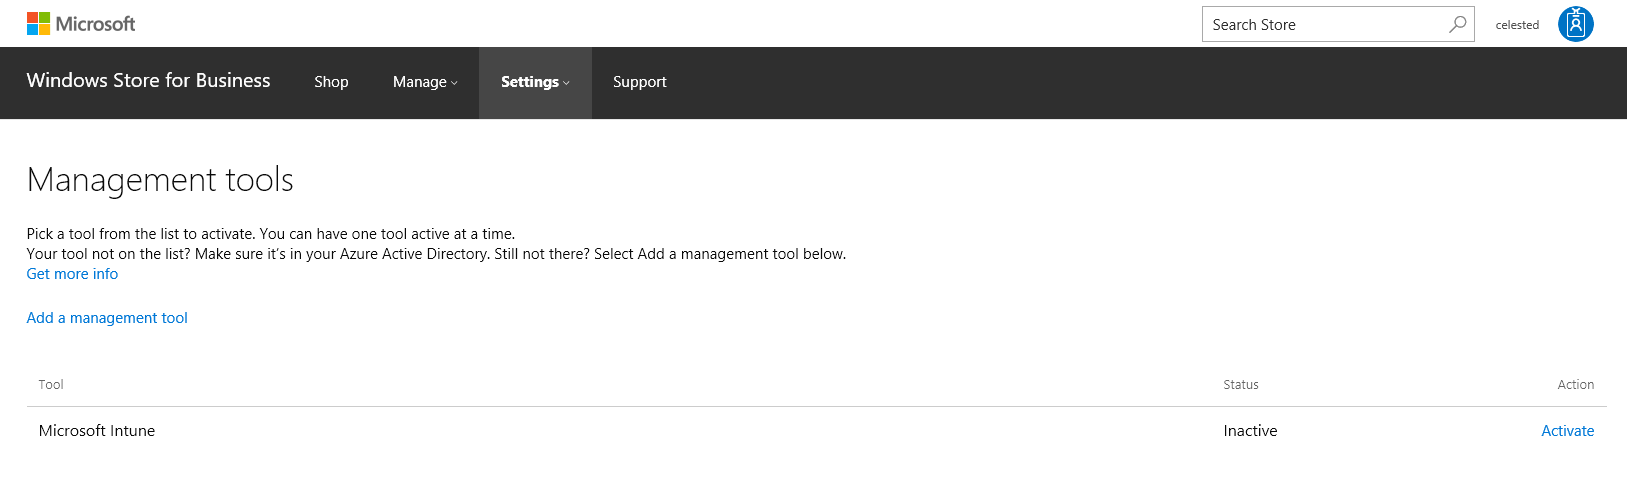The height and width of the screenshot is (495, 1627).
Task: Expand the Manage dropdown menu
Action: (x=425, y=82)
